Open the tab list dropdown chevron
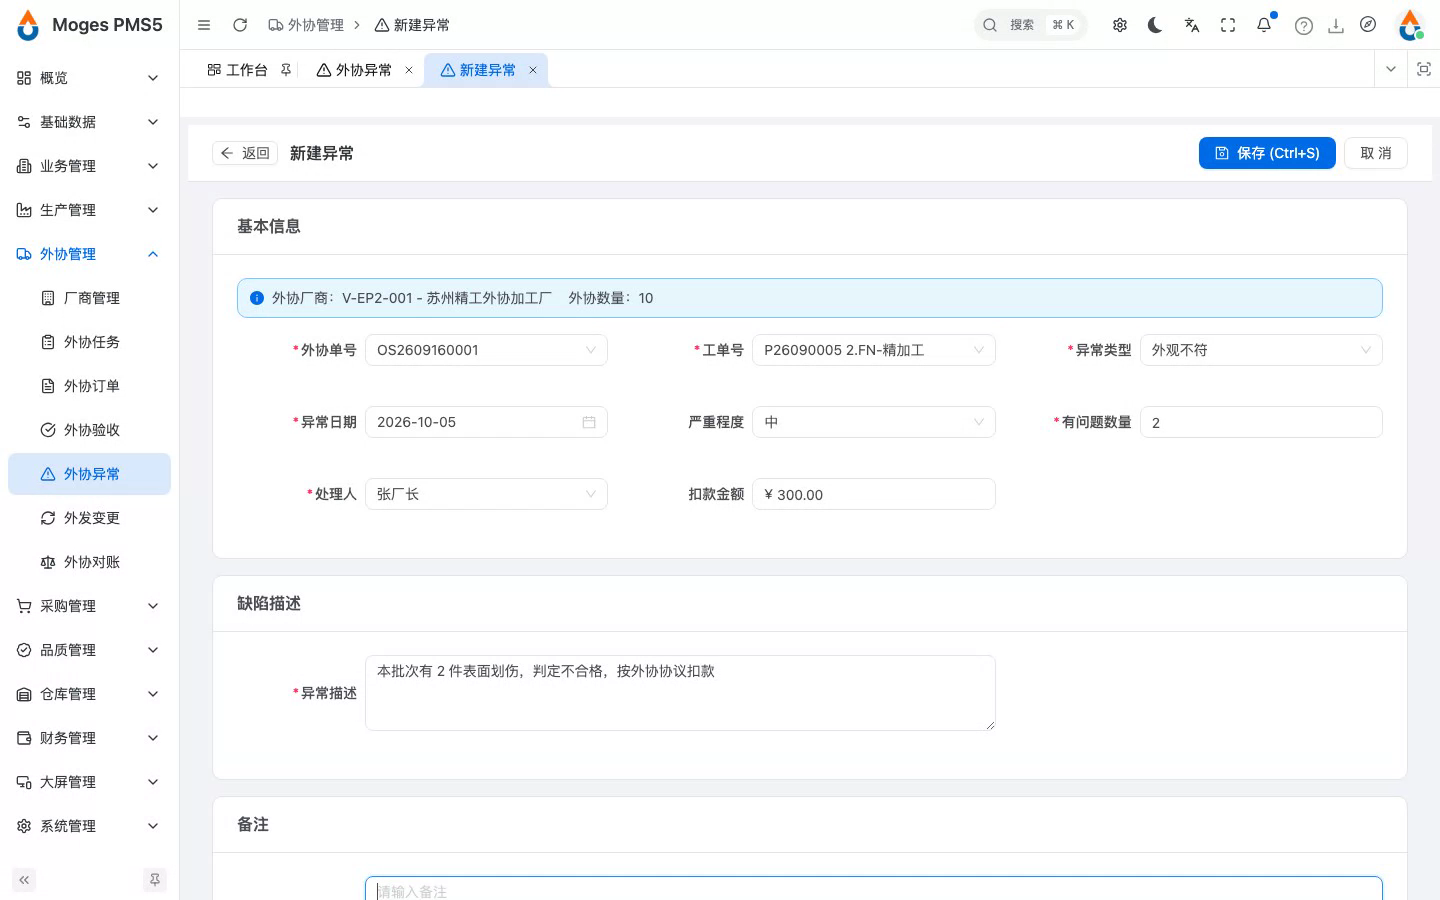This screenshot has width=1440, height=900. [1391, 69]
